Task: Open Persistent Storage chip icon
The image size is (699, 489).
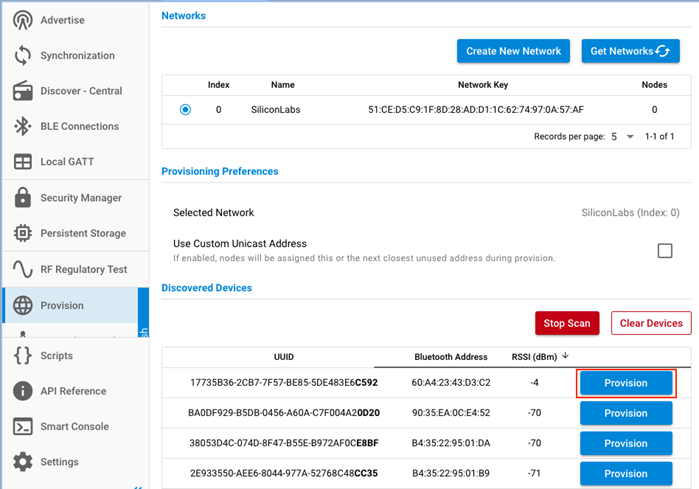Action: pyautogui.click(x=23, y=233)
